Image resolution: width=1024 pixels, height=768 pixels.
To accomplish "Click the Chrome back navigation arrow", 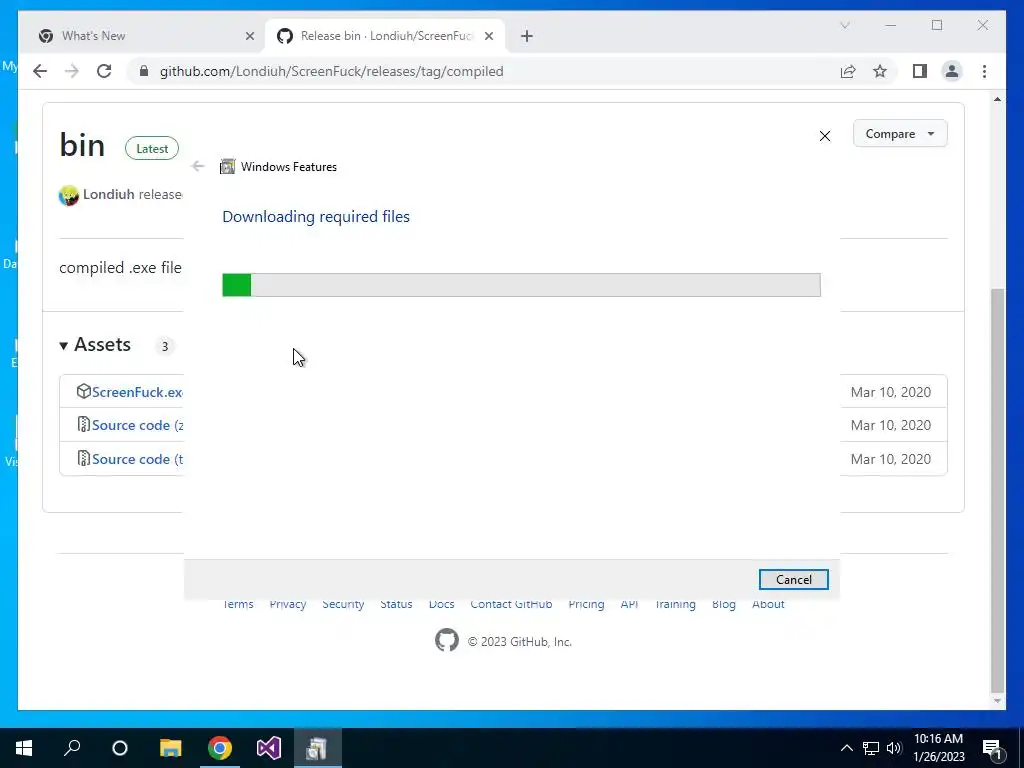I will coord(40,71).
